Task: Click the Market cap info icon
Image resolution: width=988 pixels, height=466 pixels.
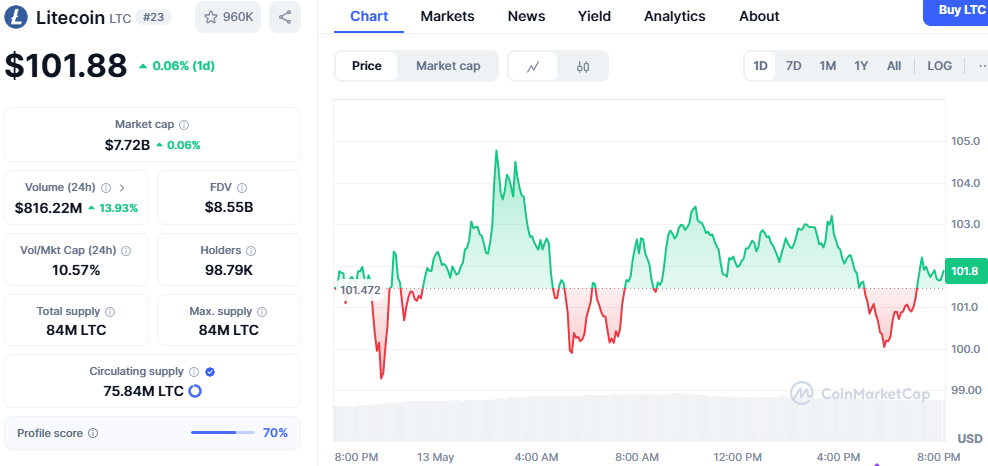Action: pyautogui.click(x=184, y=125)
